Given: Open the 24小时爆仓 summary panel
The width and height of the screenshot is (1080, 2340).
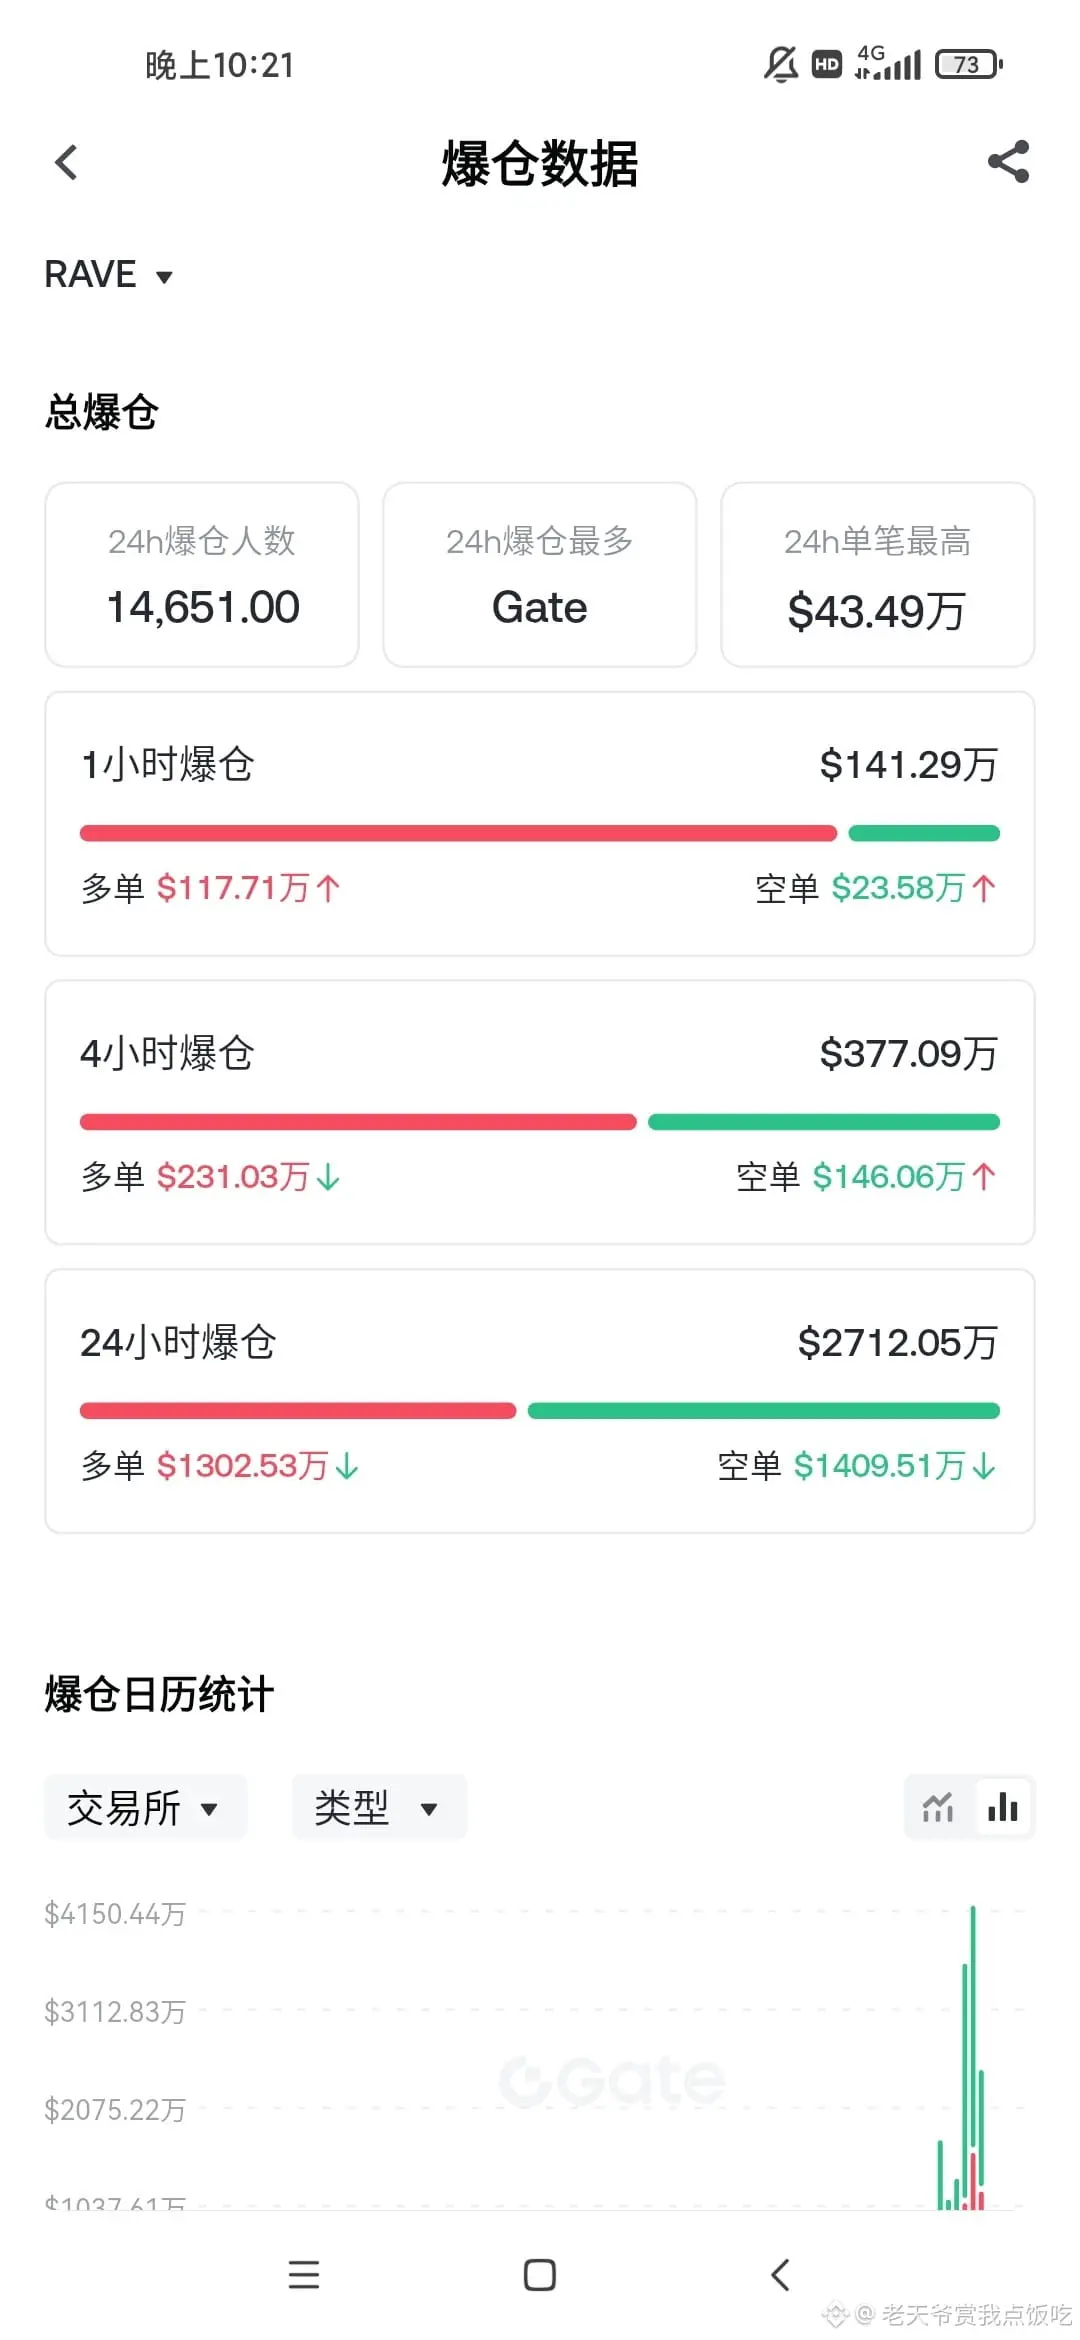Looking at the screenshot, I should click(x=540, y=1401).
